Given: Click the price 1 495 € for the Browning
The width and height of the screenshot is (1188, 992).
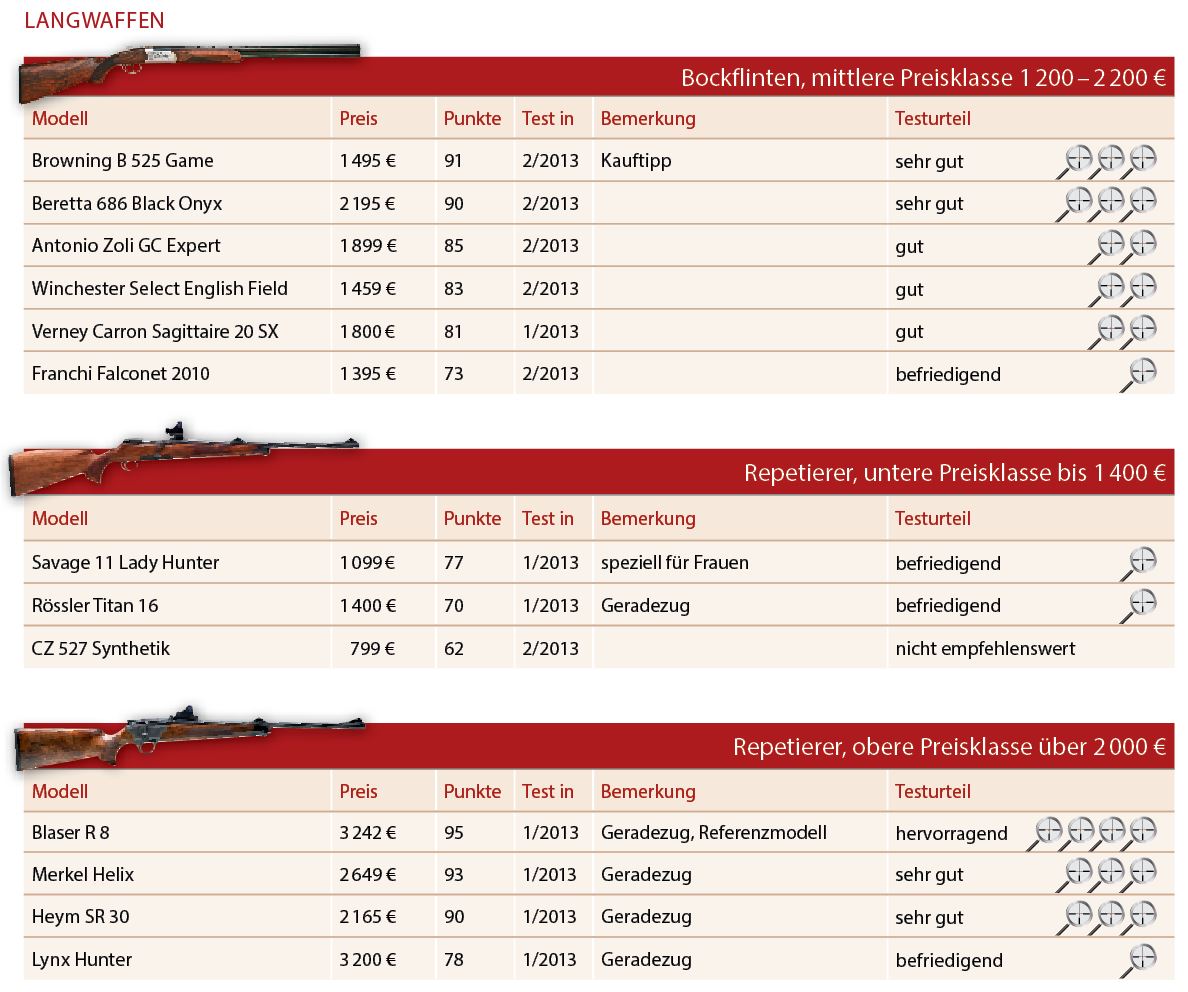Looking at the screenshot, I should click(x=367, y=161).
